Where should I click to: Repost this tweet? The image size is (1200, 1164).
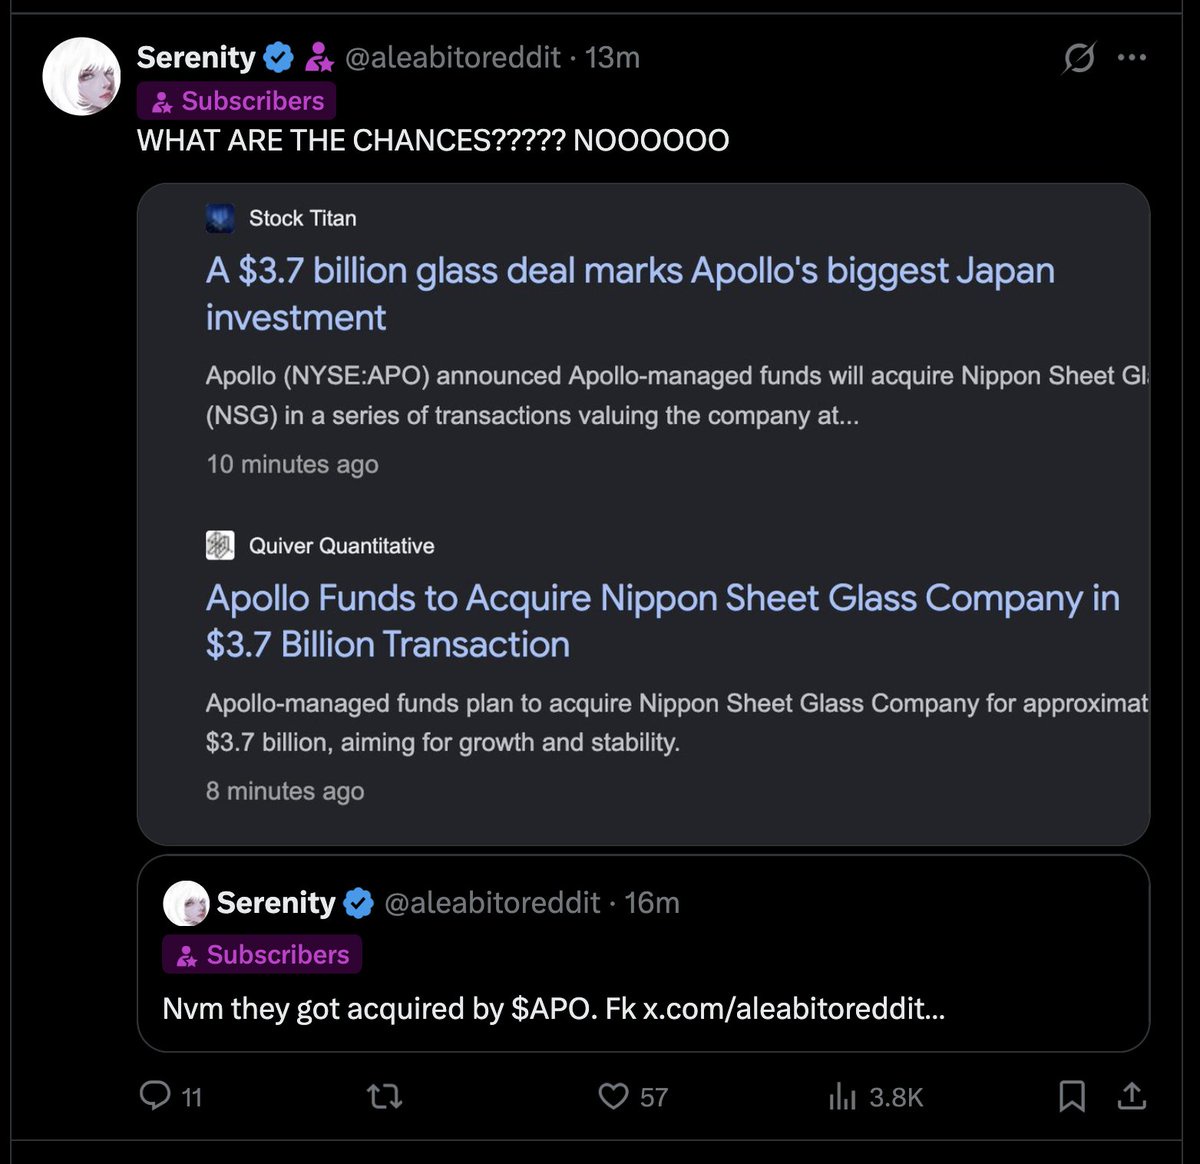tap(385, 1097)
